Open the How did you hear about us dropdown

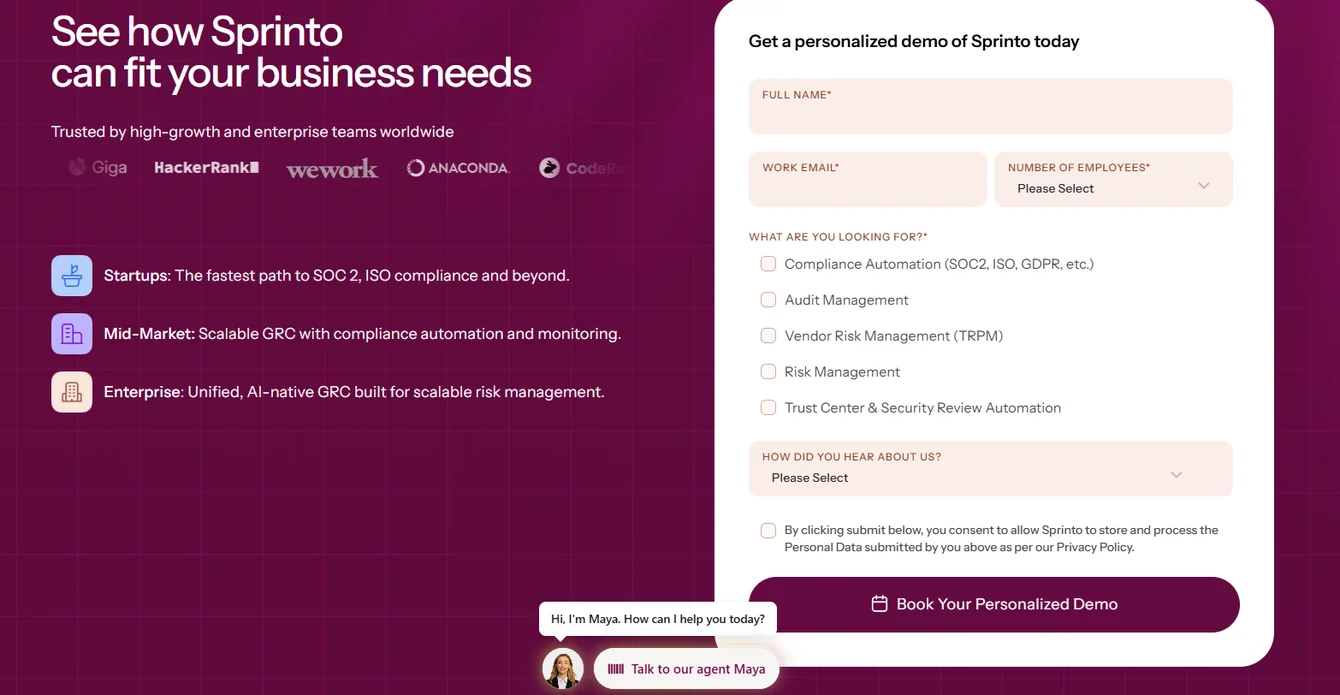click(x=991, y=468)
